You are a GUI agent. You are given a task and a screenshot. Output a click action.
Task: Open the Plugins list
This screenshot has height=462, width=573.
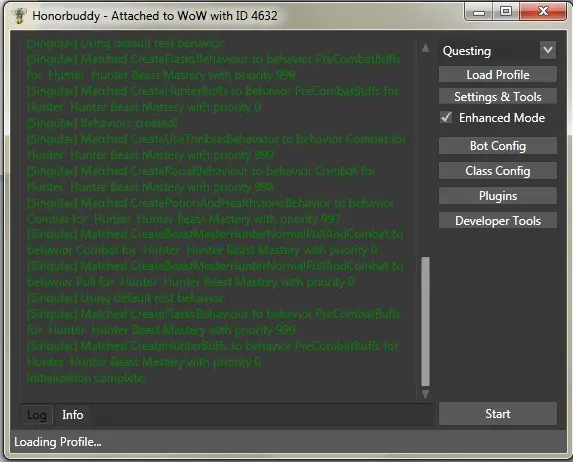[498, 196]
